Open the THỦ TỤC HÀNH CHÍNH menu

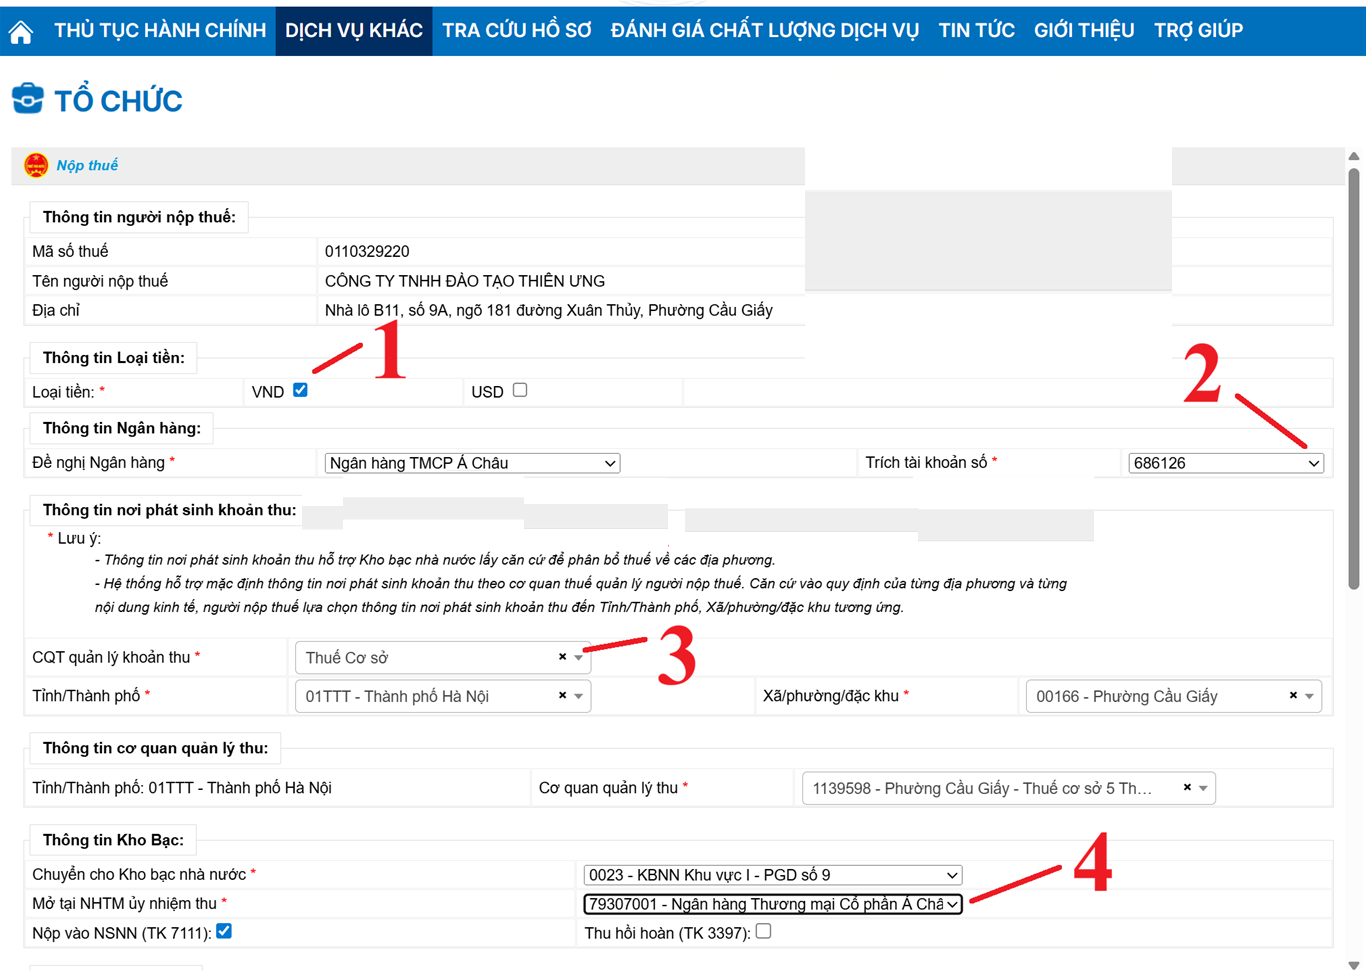pos(160,31)
